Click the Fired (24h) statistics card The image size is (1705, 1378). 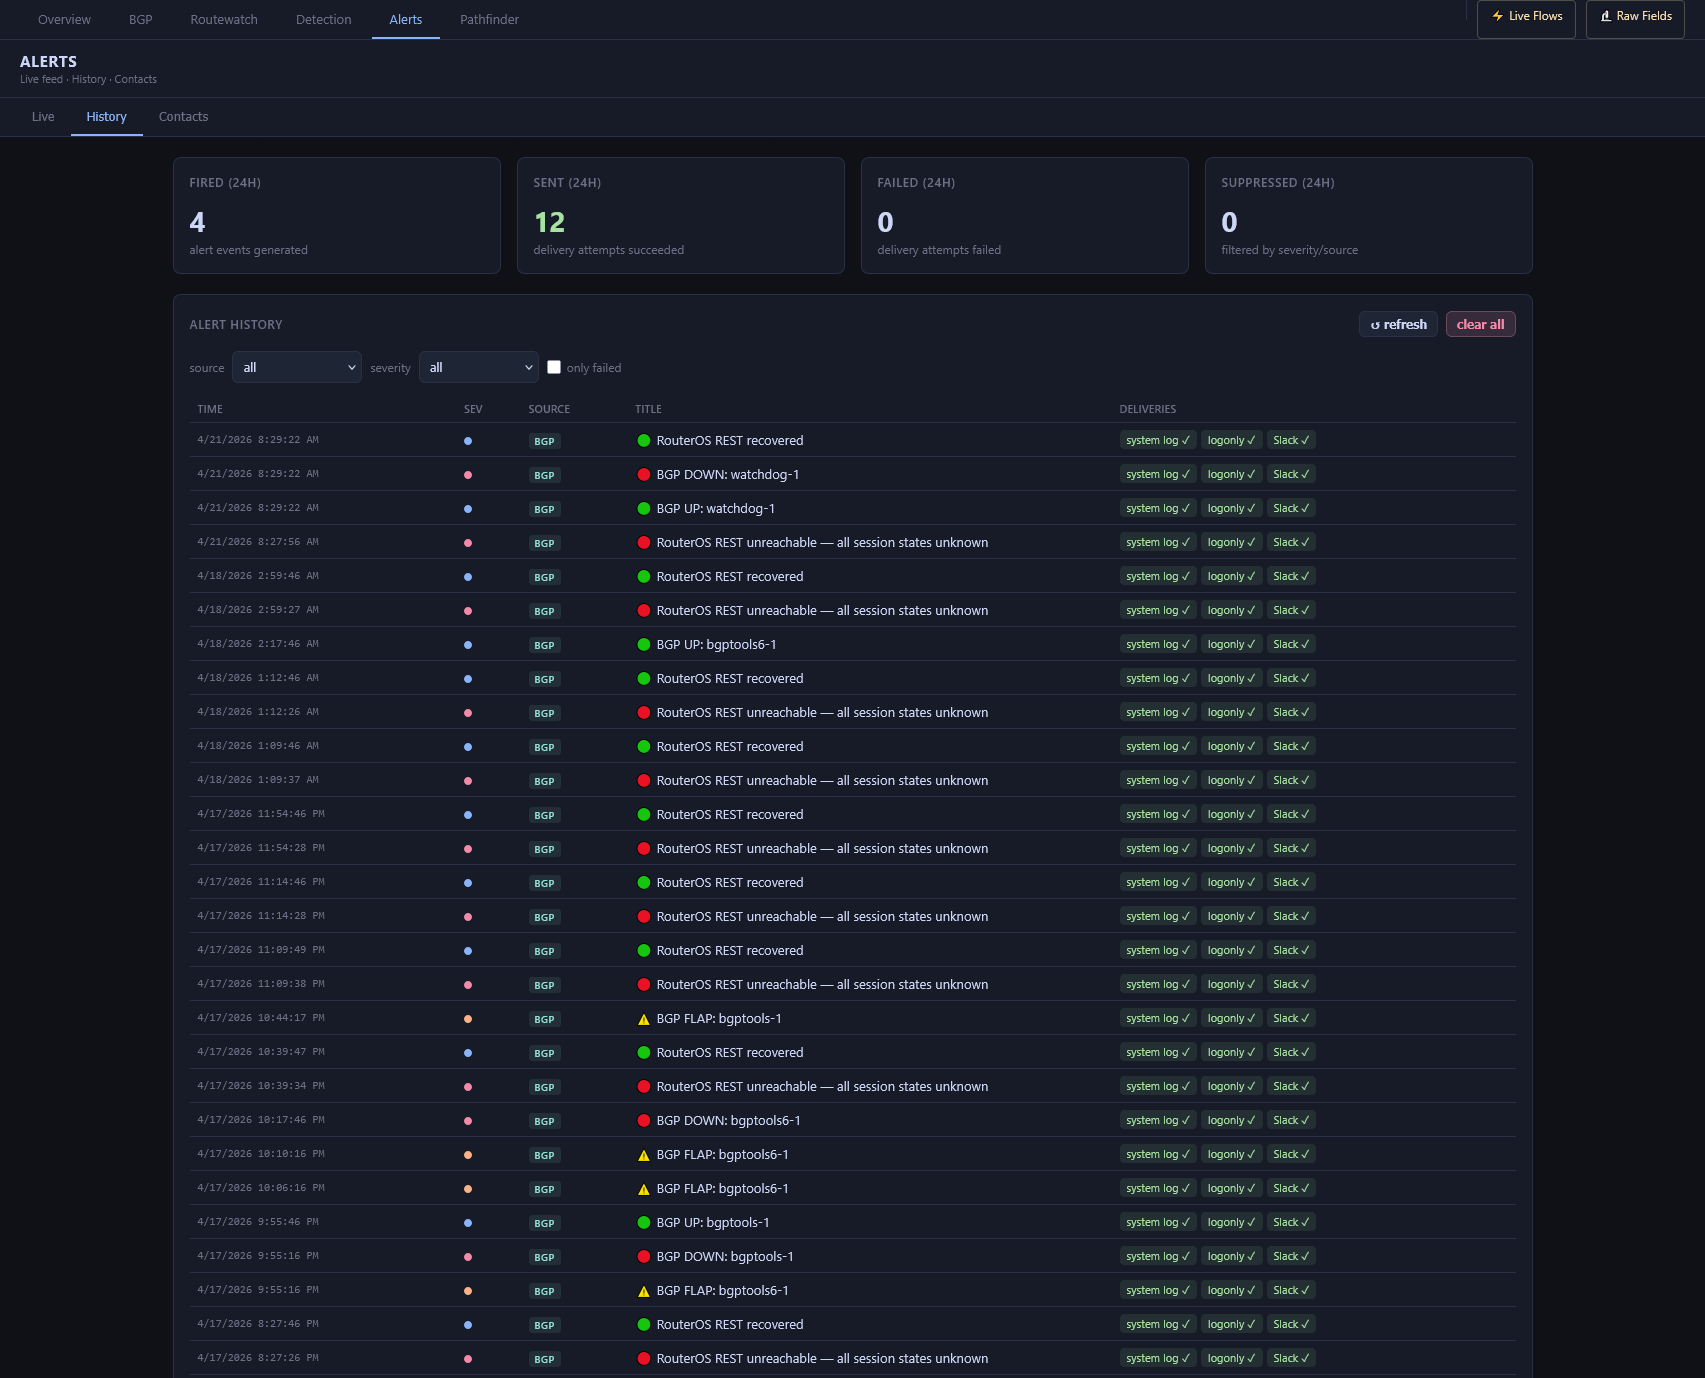tap(337, 215)
